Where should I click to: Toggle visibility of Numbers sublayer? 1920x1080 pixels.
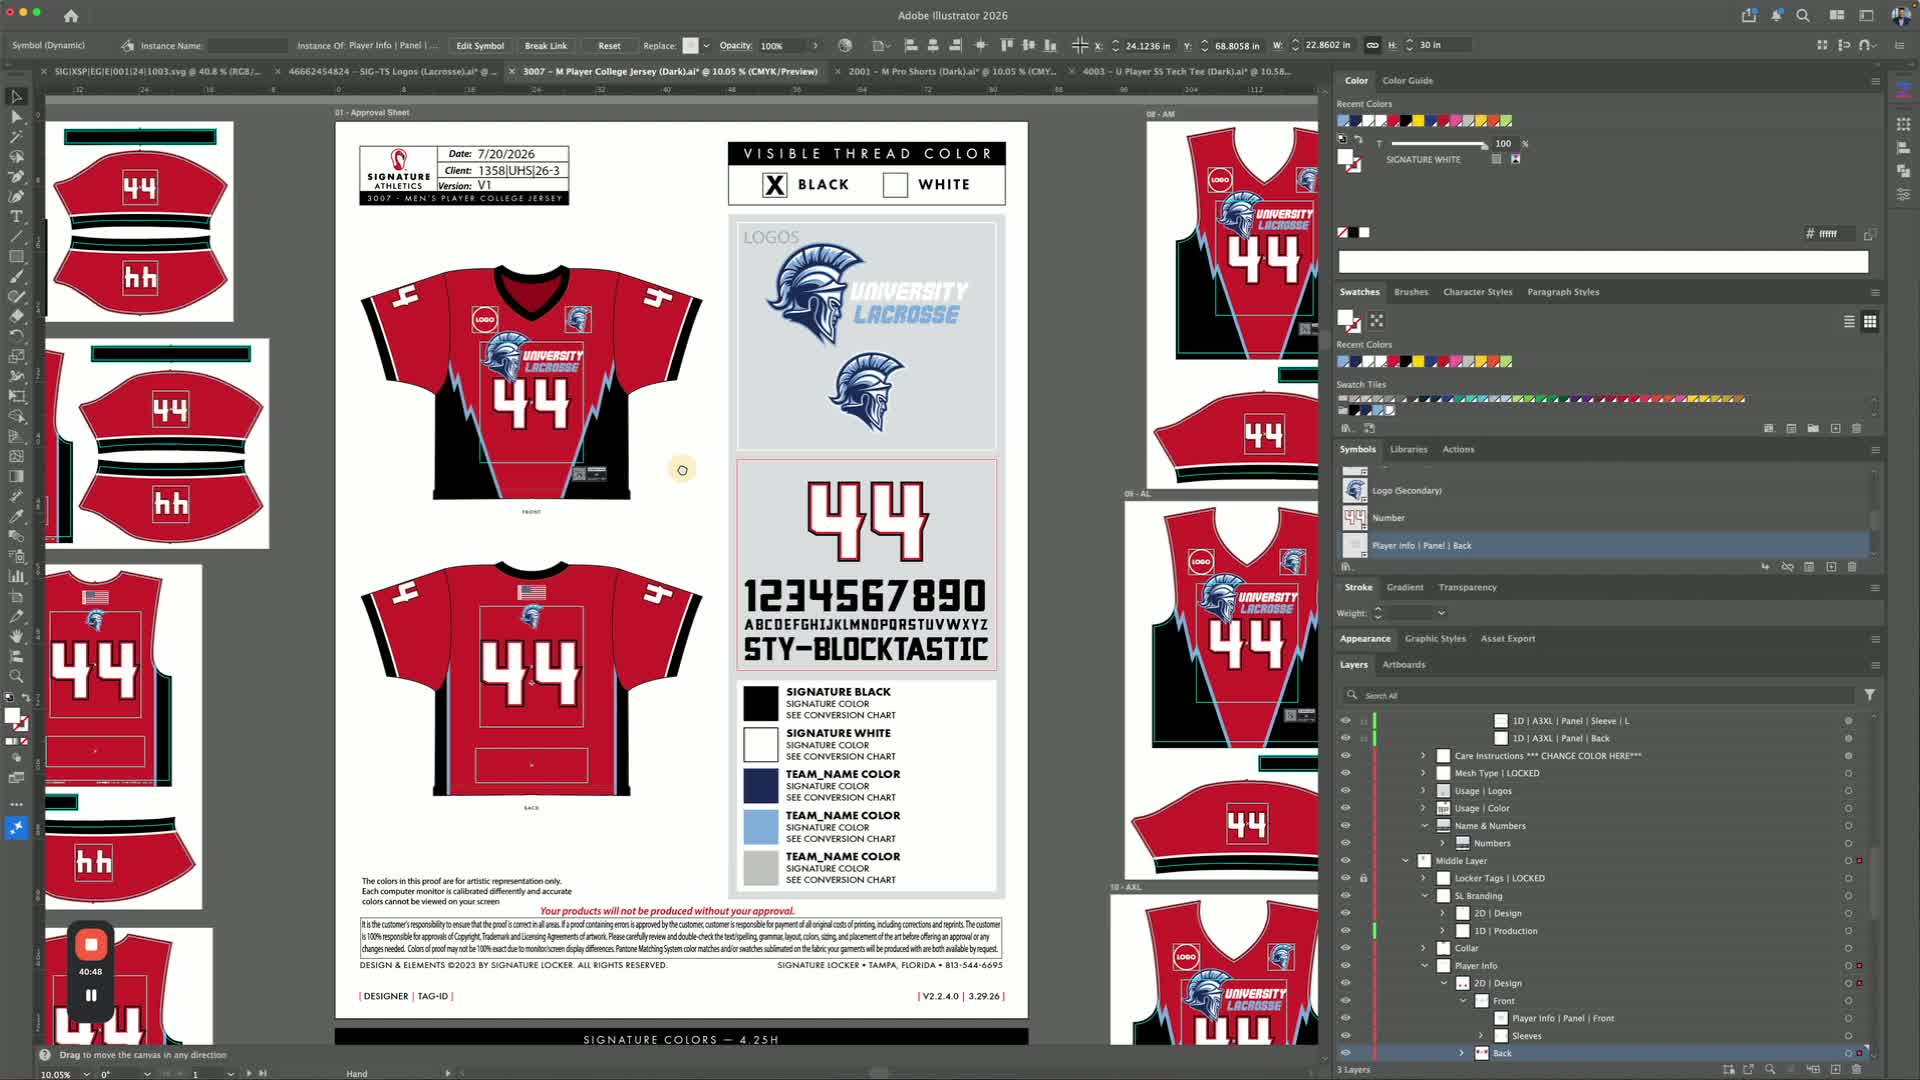click(x=1345, y=843)
